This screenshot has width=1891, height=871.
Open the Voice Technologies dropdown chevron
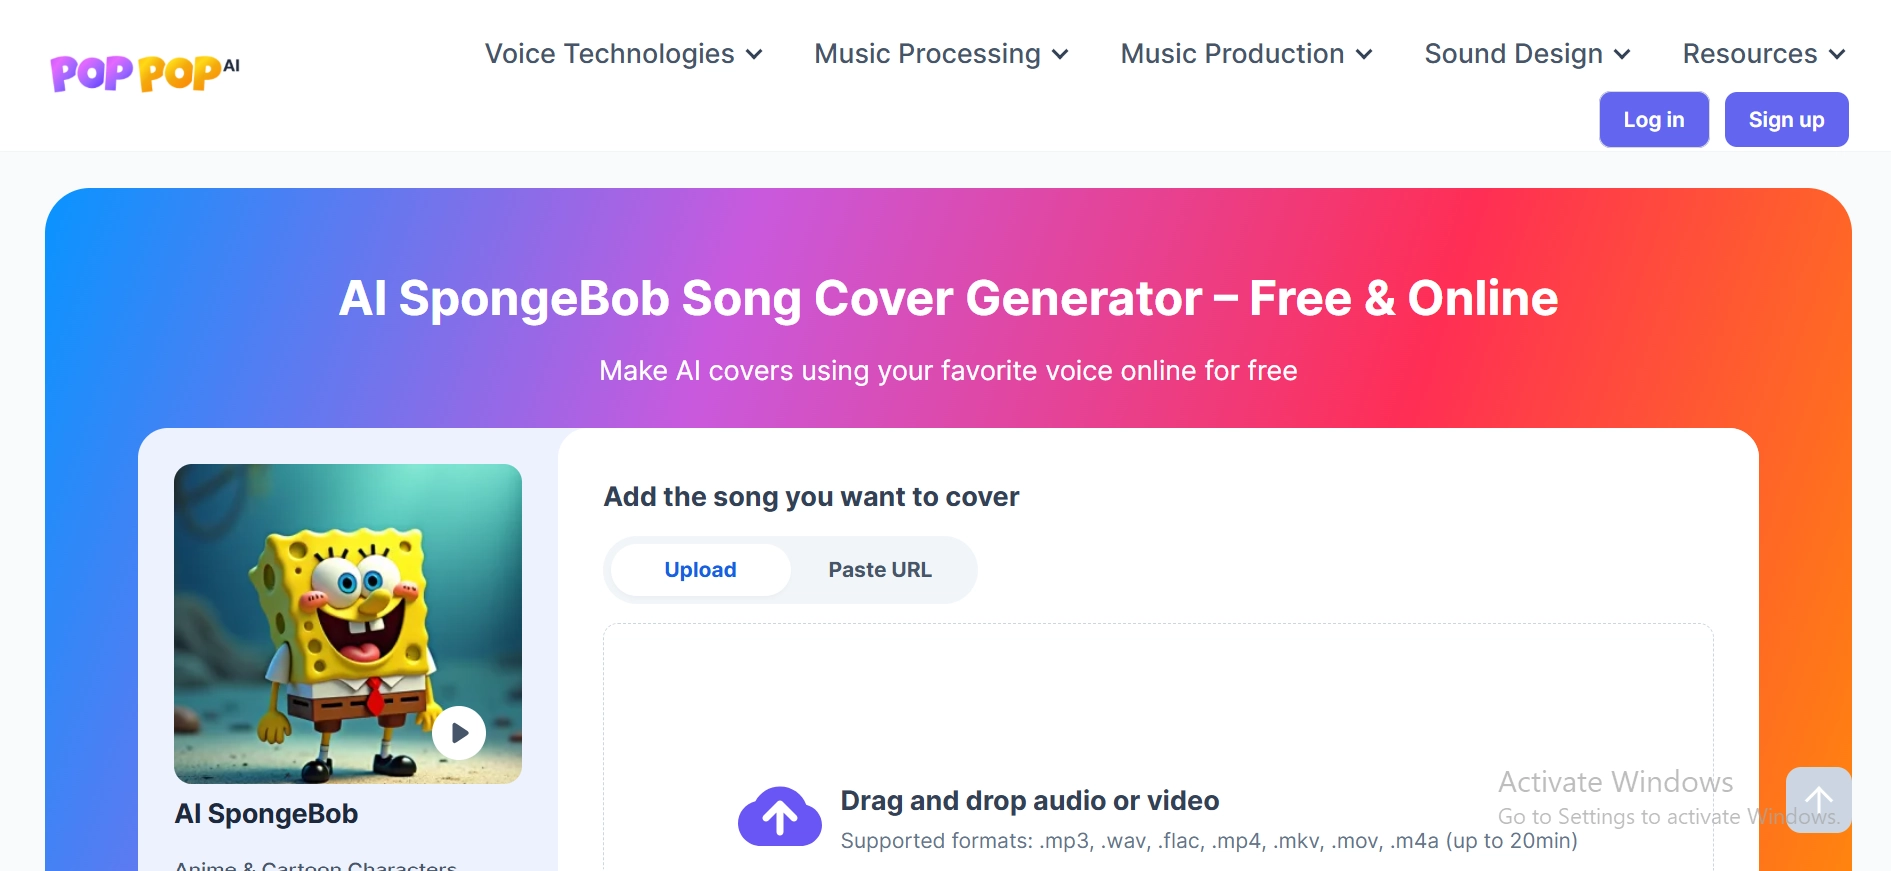[754, 55]
